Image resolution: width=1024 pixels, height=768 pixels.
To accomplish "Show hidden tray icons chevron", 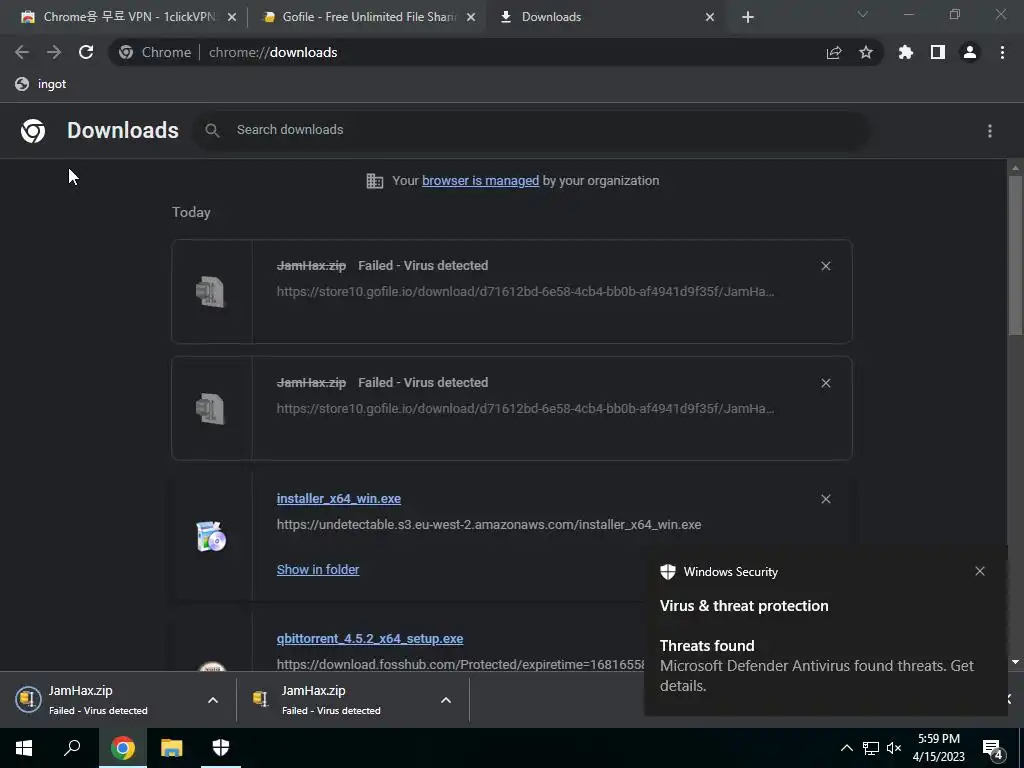I will 846,748.
